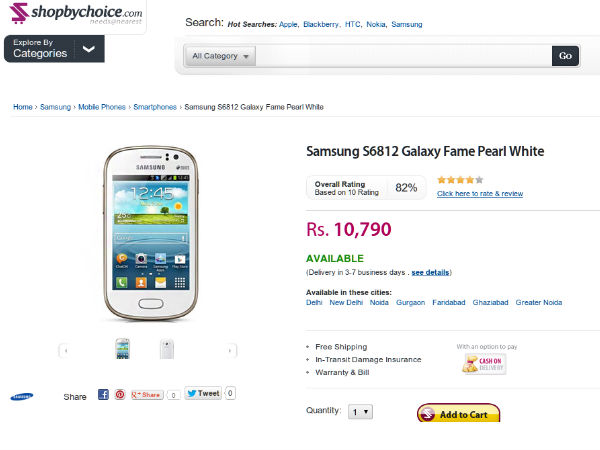This screenshot has height=450, width=600.
Task: Tweet this product
Action: coord(204,394)
